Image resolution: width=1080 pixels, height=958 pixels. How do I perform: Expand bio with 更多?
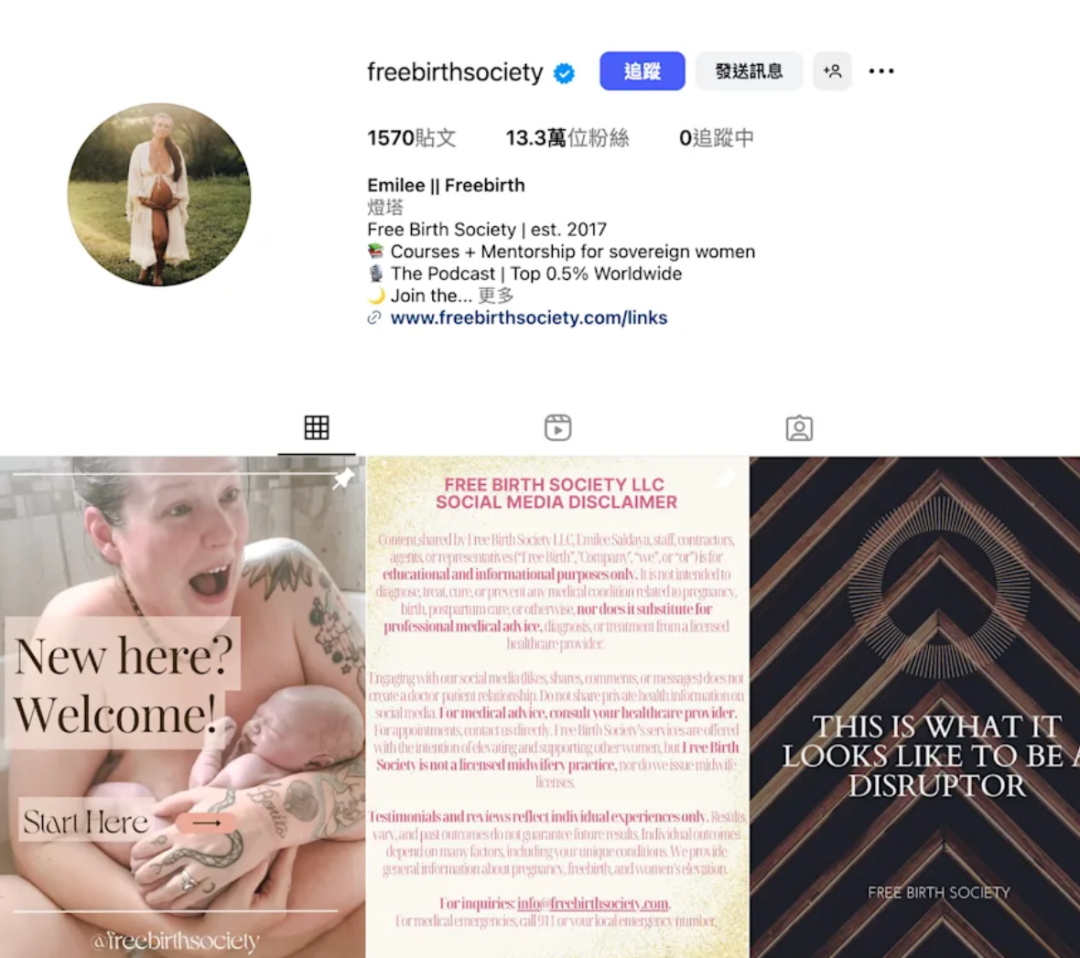[x=496, y=295]
